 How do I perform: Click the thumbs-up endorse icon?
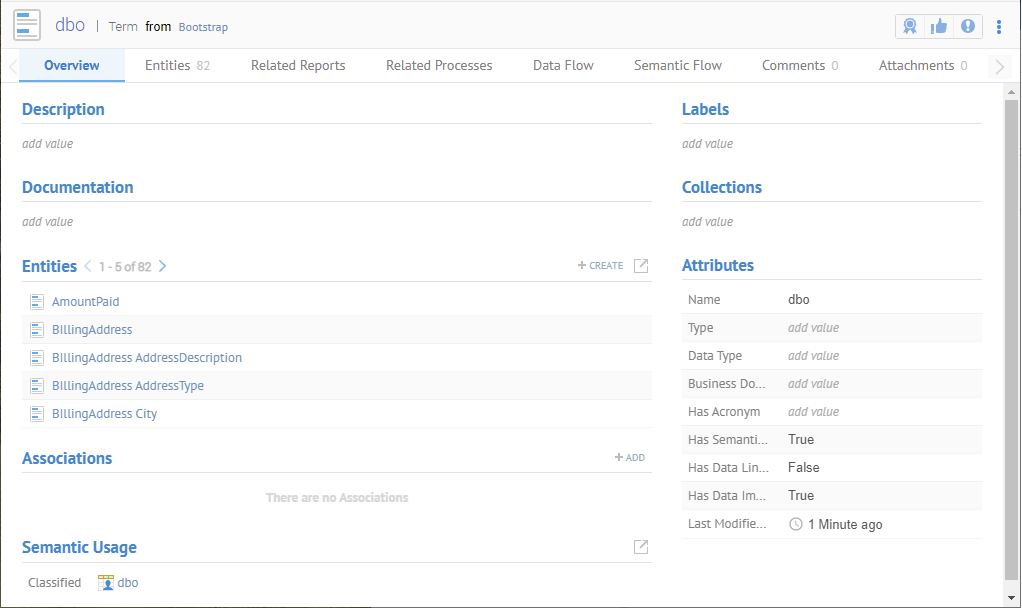pos(939,27)
